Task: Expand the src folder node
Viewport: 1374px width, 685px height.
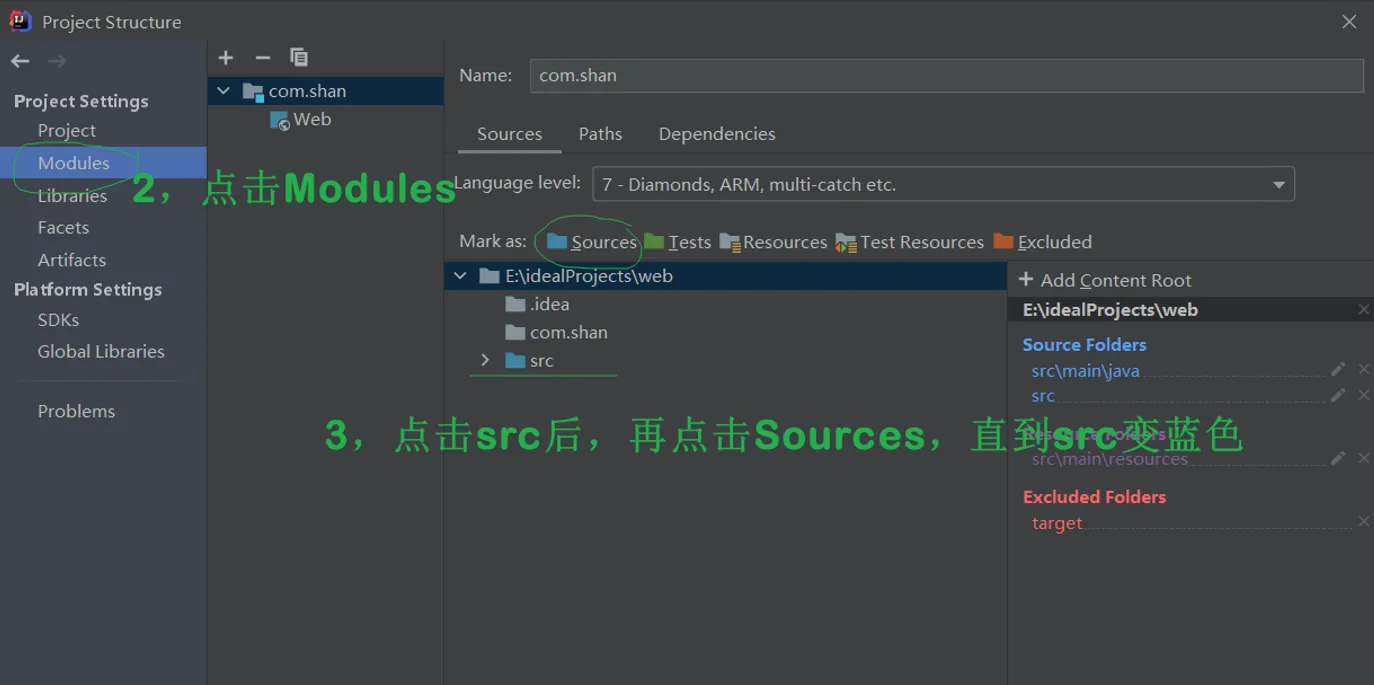Action: (x=485, y=360)
